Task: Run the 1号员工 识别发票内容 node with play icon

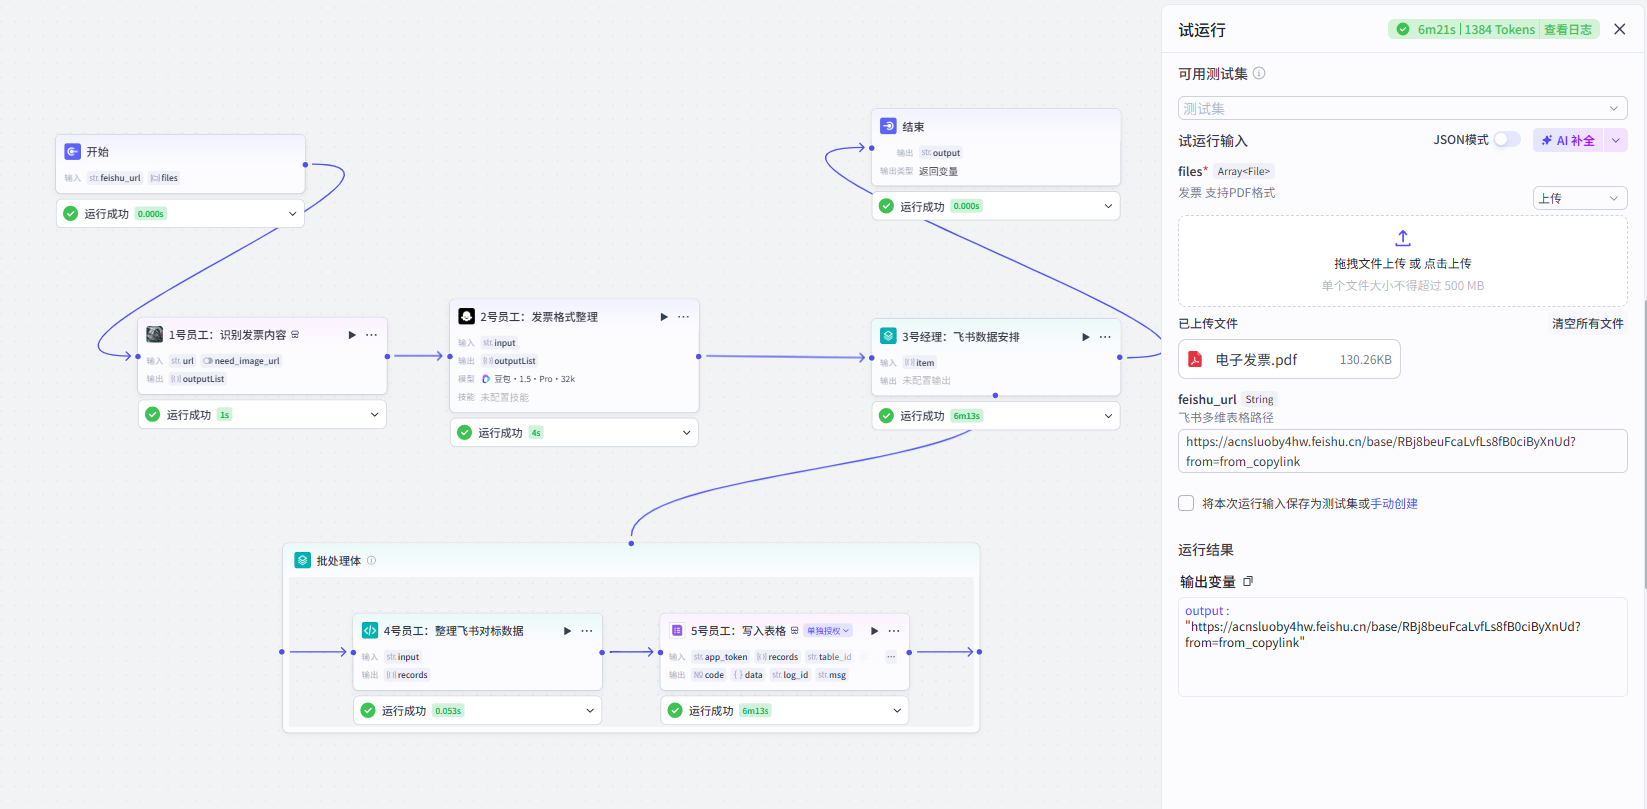Action: click(352, 335)
